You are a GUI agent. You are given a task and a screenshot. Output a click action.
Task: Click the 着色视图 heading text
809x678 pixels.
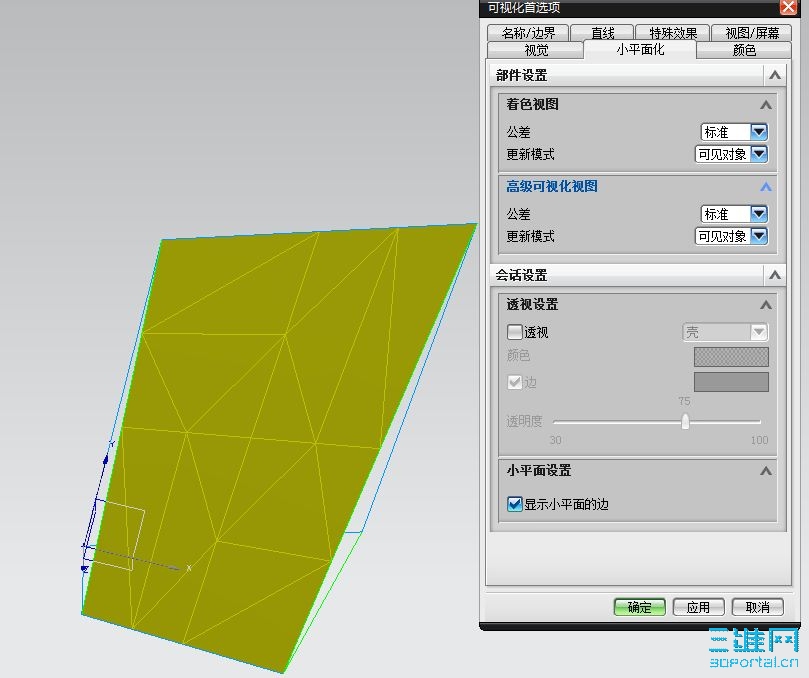click(x=532, y=105)
